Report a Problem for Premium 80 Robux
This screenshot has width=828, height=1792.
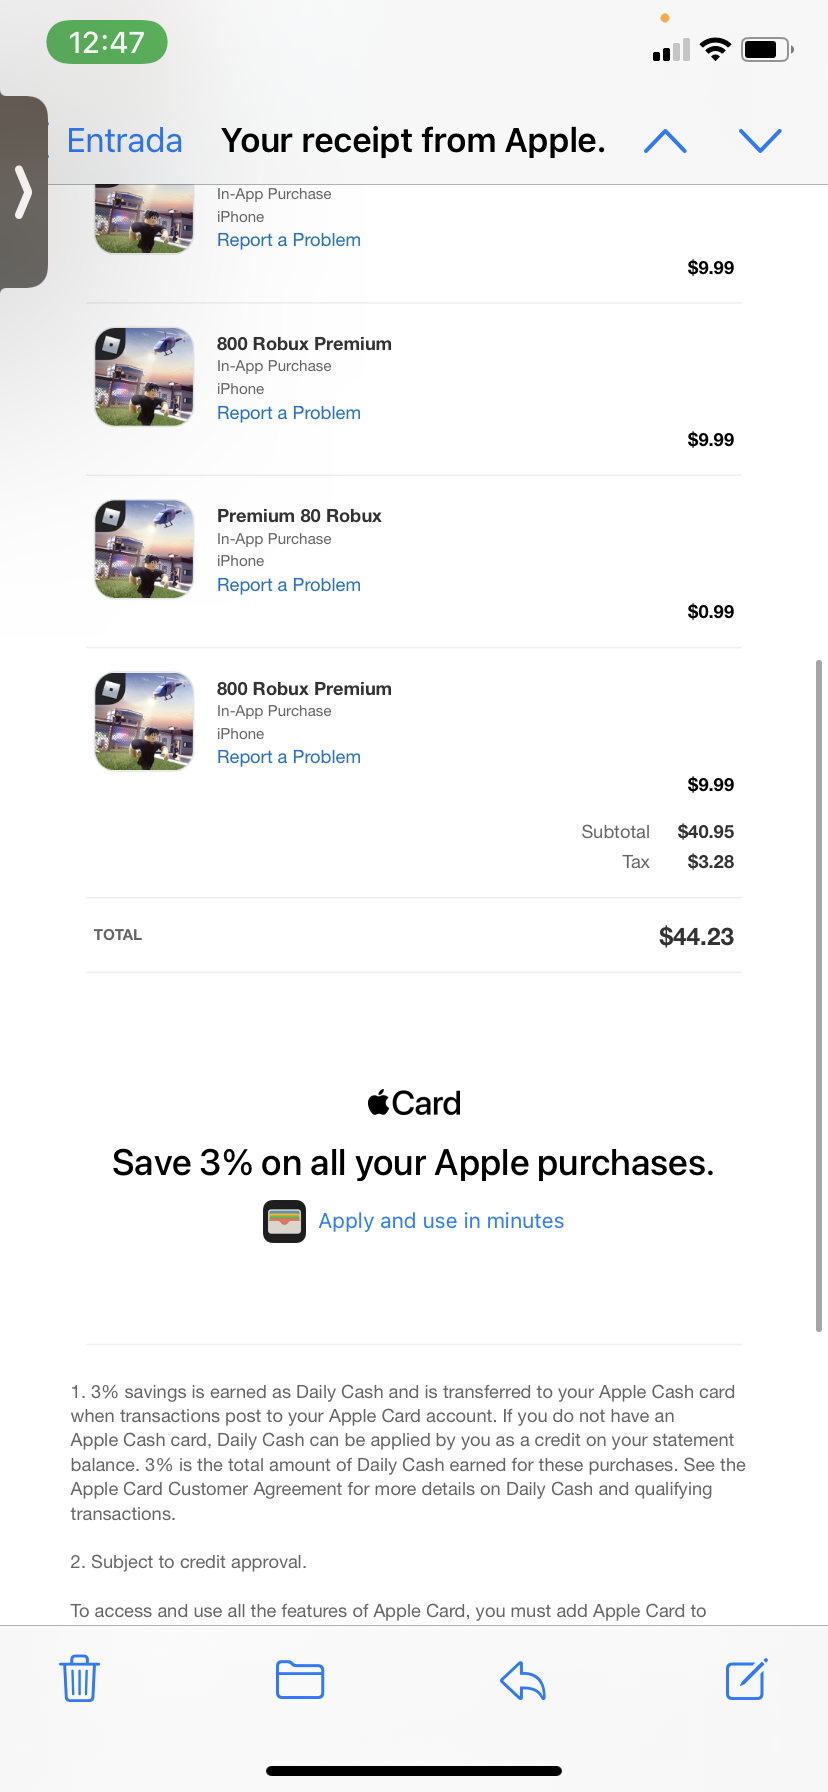pos(289,585)
